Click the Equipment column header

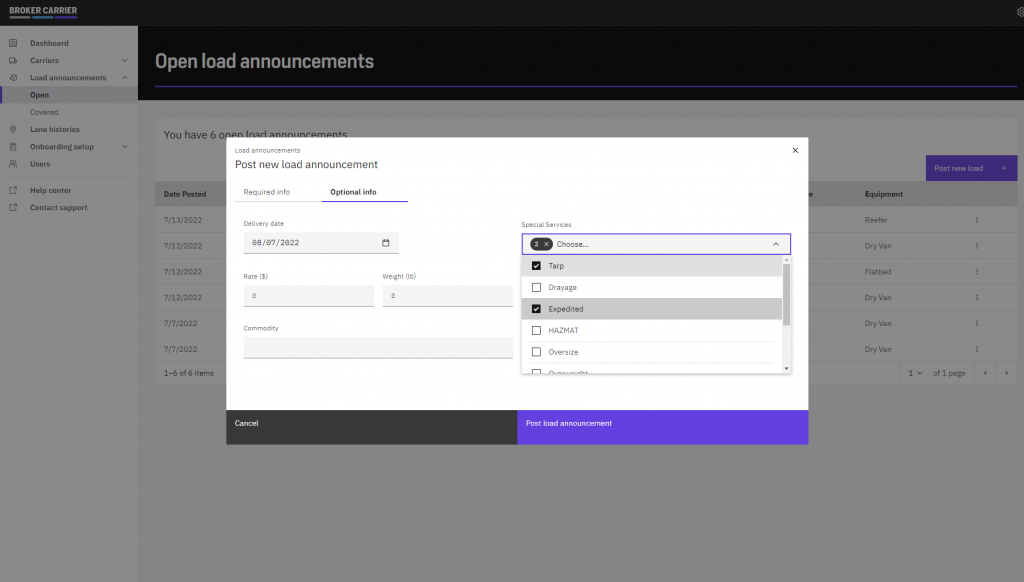point(884,194)
